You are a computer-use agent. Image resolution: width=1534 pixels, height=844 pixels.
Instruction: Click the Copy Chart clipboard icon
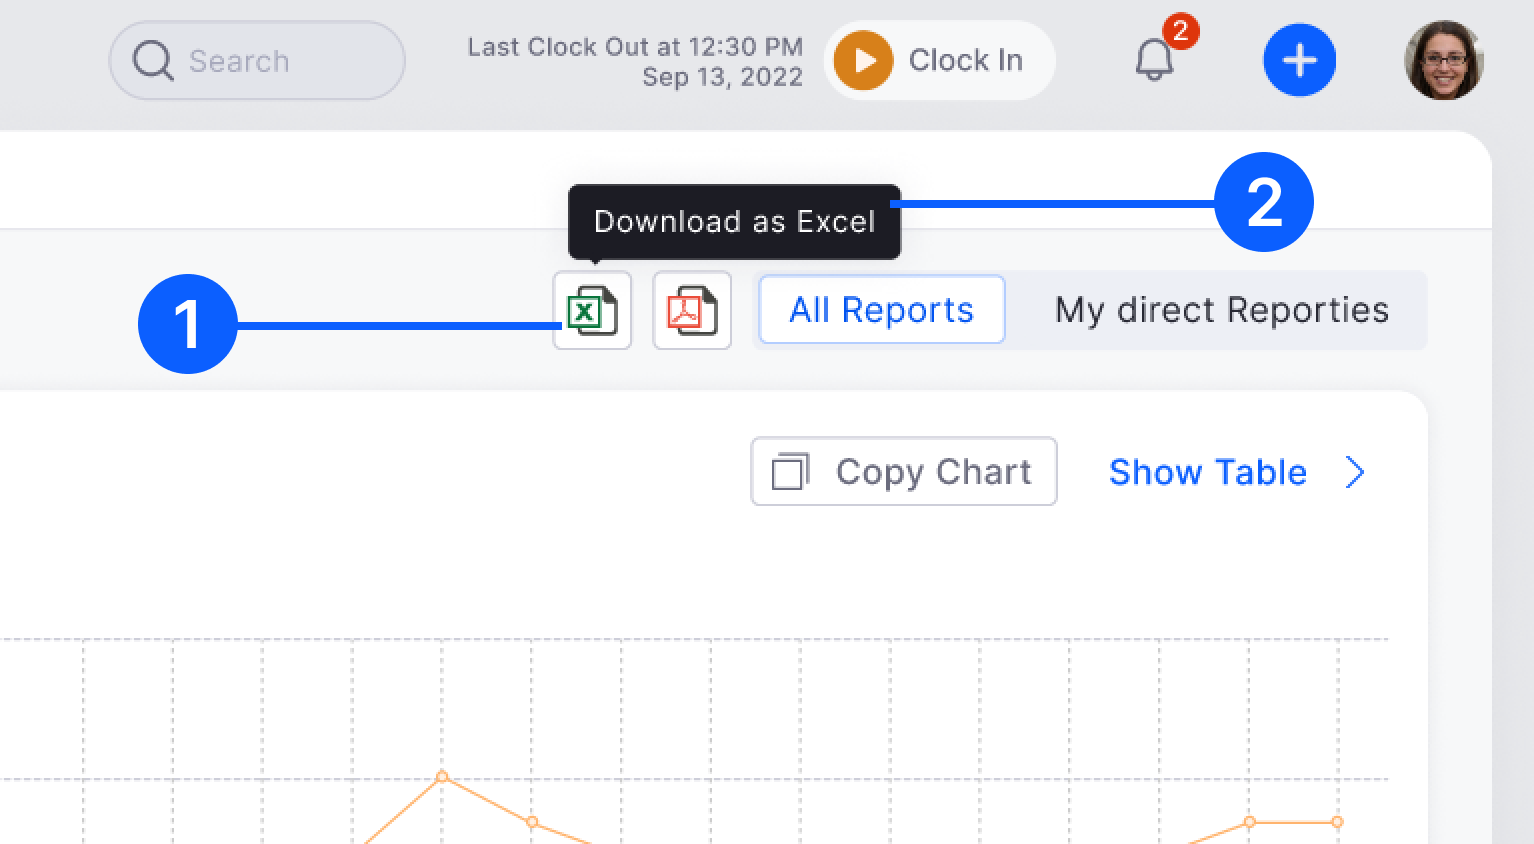click(790, 471)
